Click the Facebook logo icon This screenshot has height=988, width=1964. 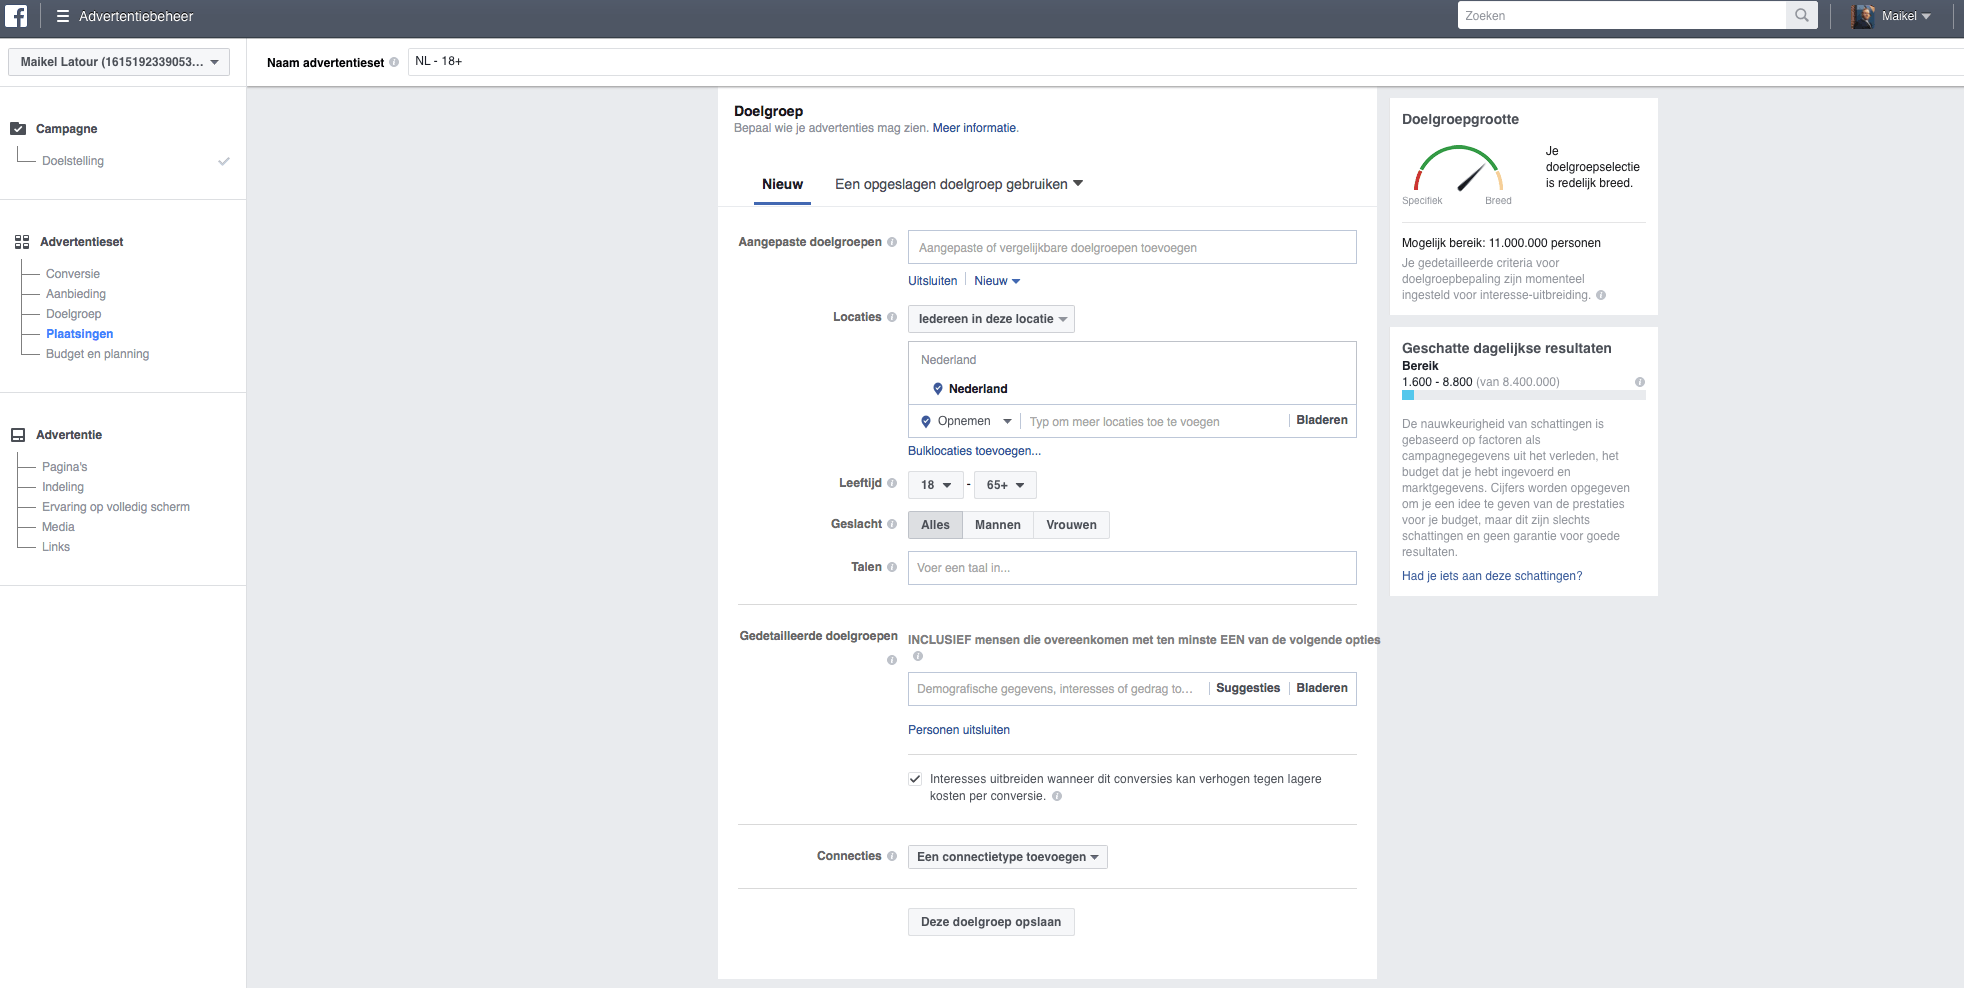[16, 16]
